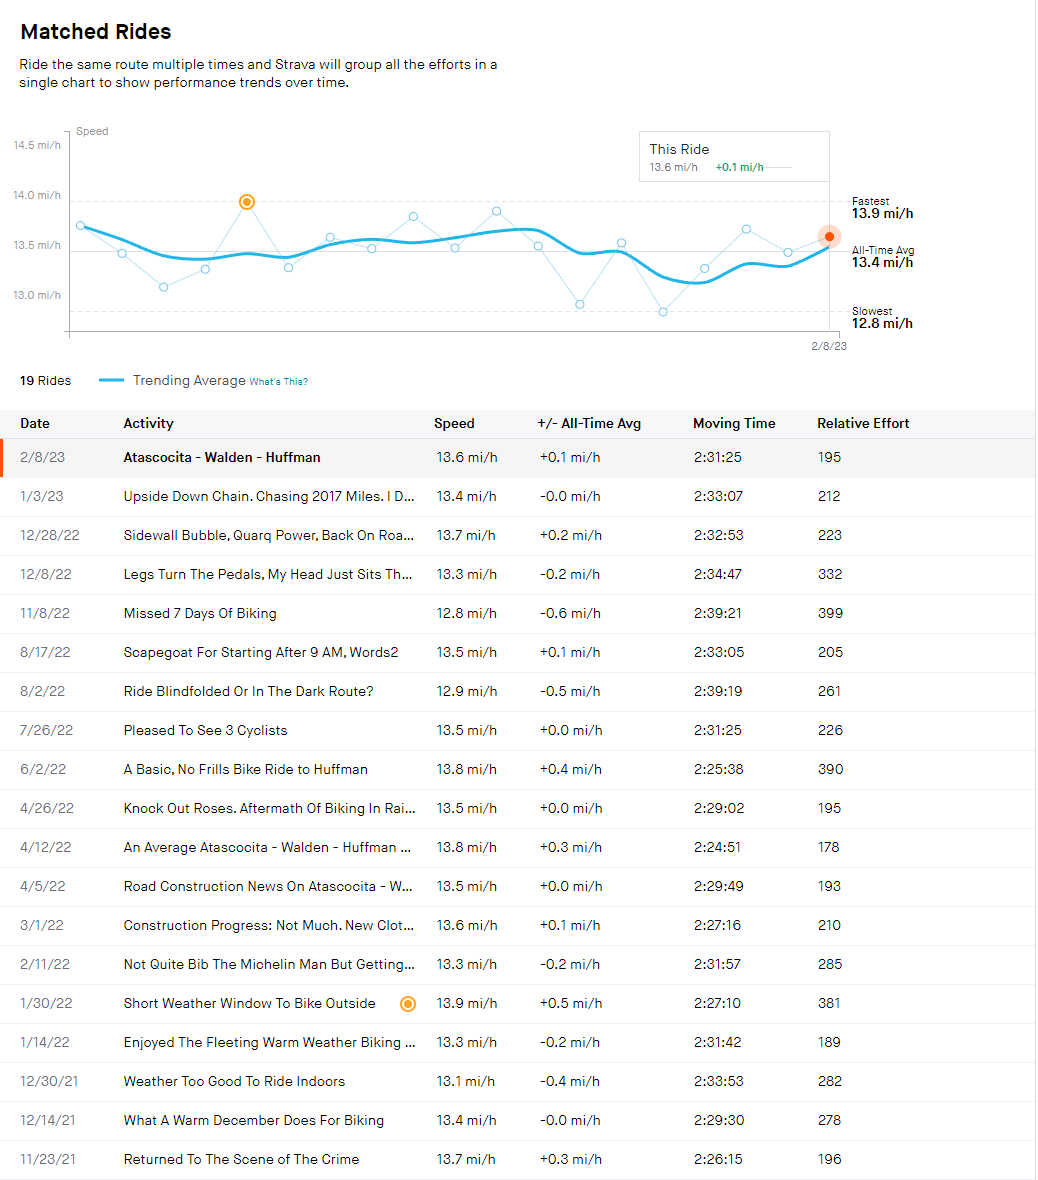Open the Atascocita - Walden - Huffman activity

222,457
